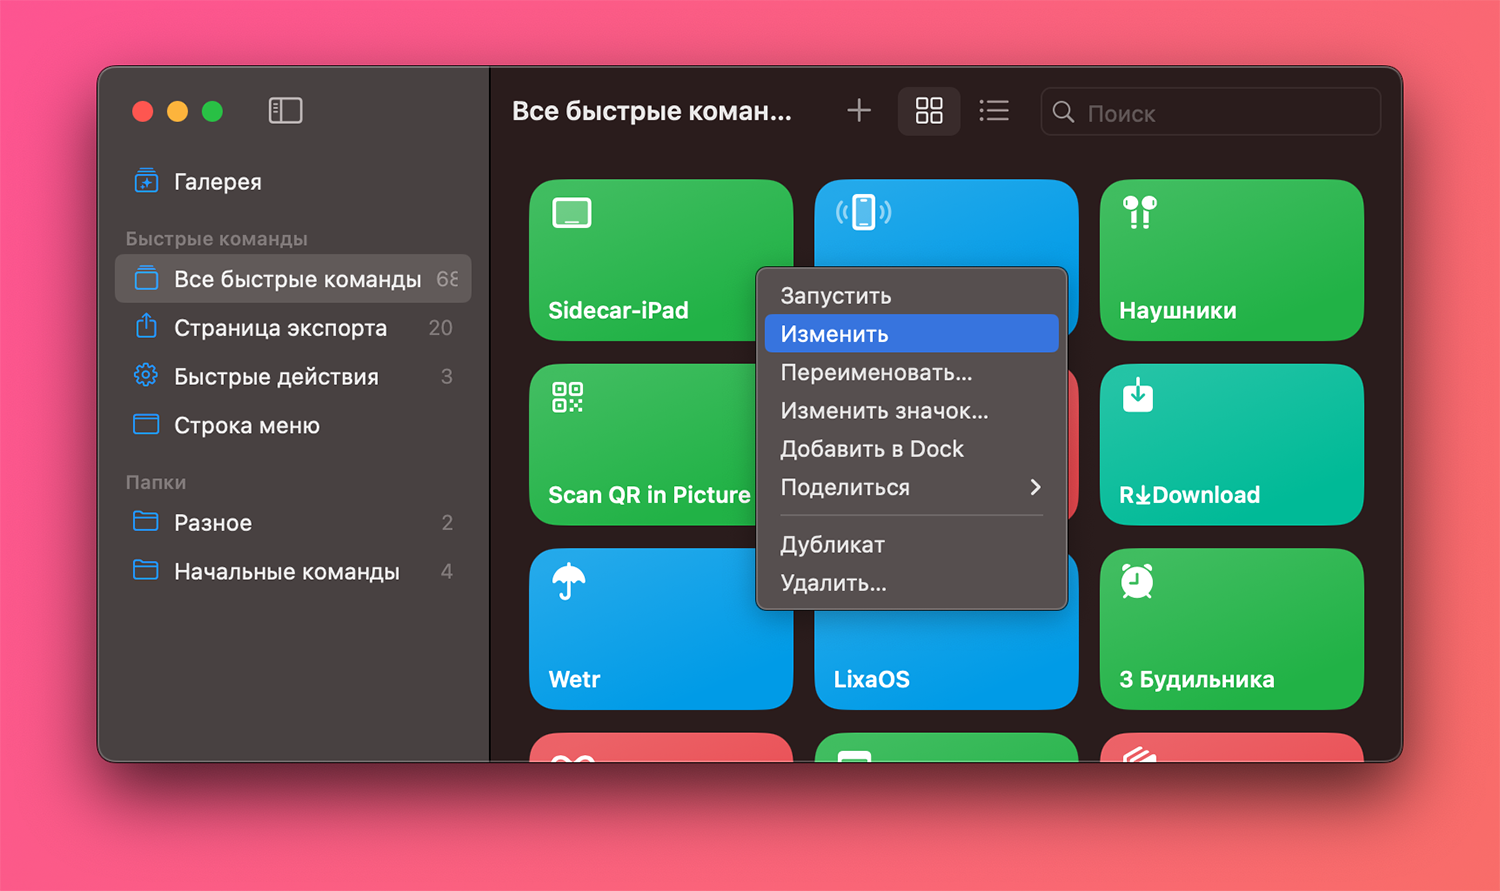Open the 3 Будильника shortcut tile
Viewport: 1500px width, 891px height.
1232,629
